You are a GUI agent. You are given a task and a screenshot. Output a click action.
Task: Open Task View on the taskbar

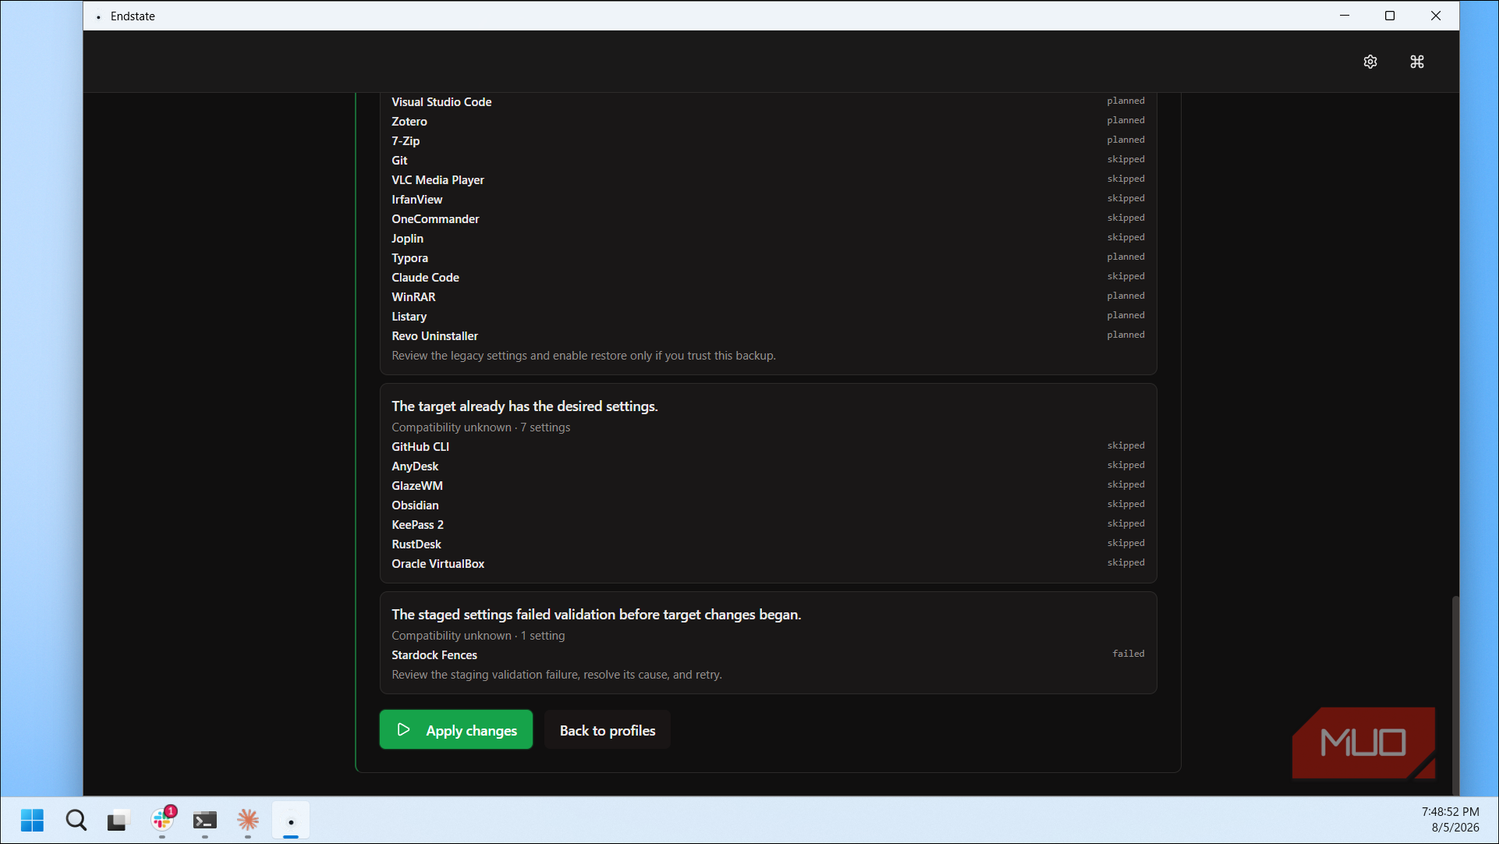tap(119, 820)
